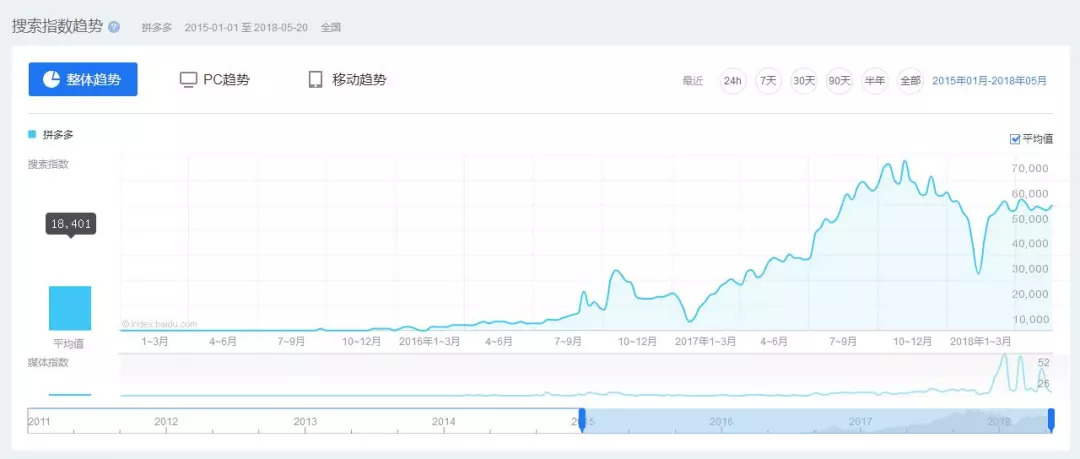1080x459 pixels.
Task: Click the right handle of the timeline range slider
Action: pyautogui.click(x=1051, y=420)
